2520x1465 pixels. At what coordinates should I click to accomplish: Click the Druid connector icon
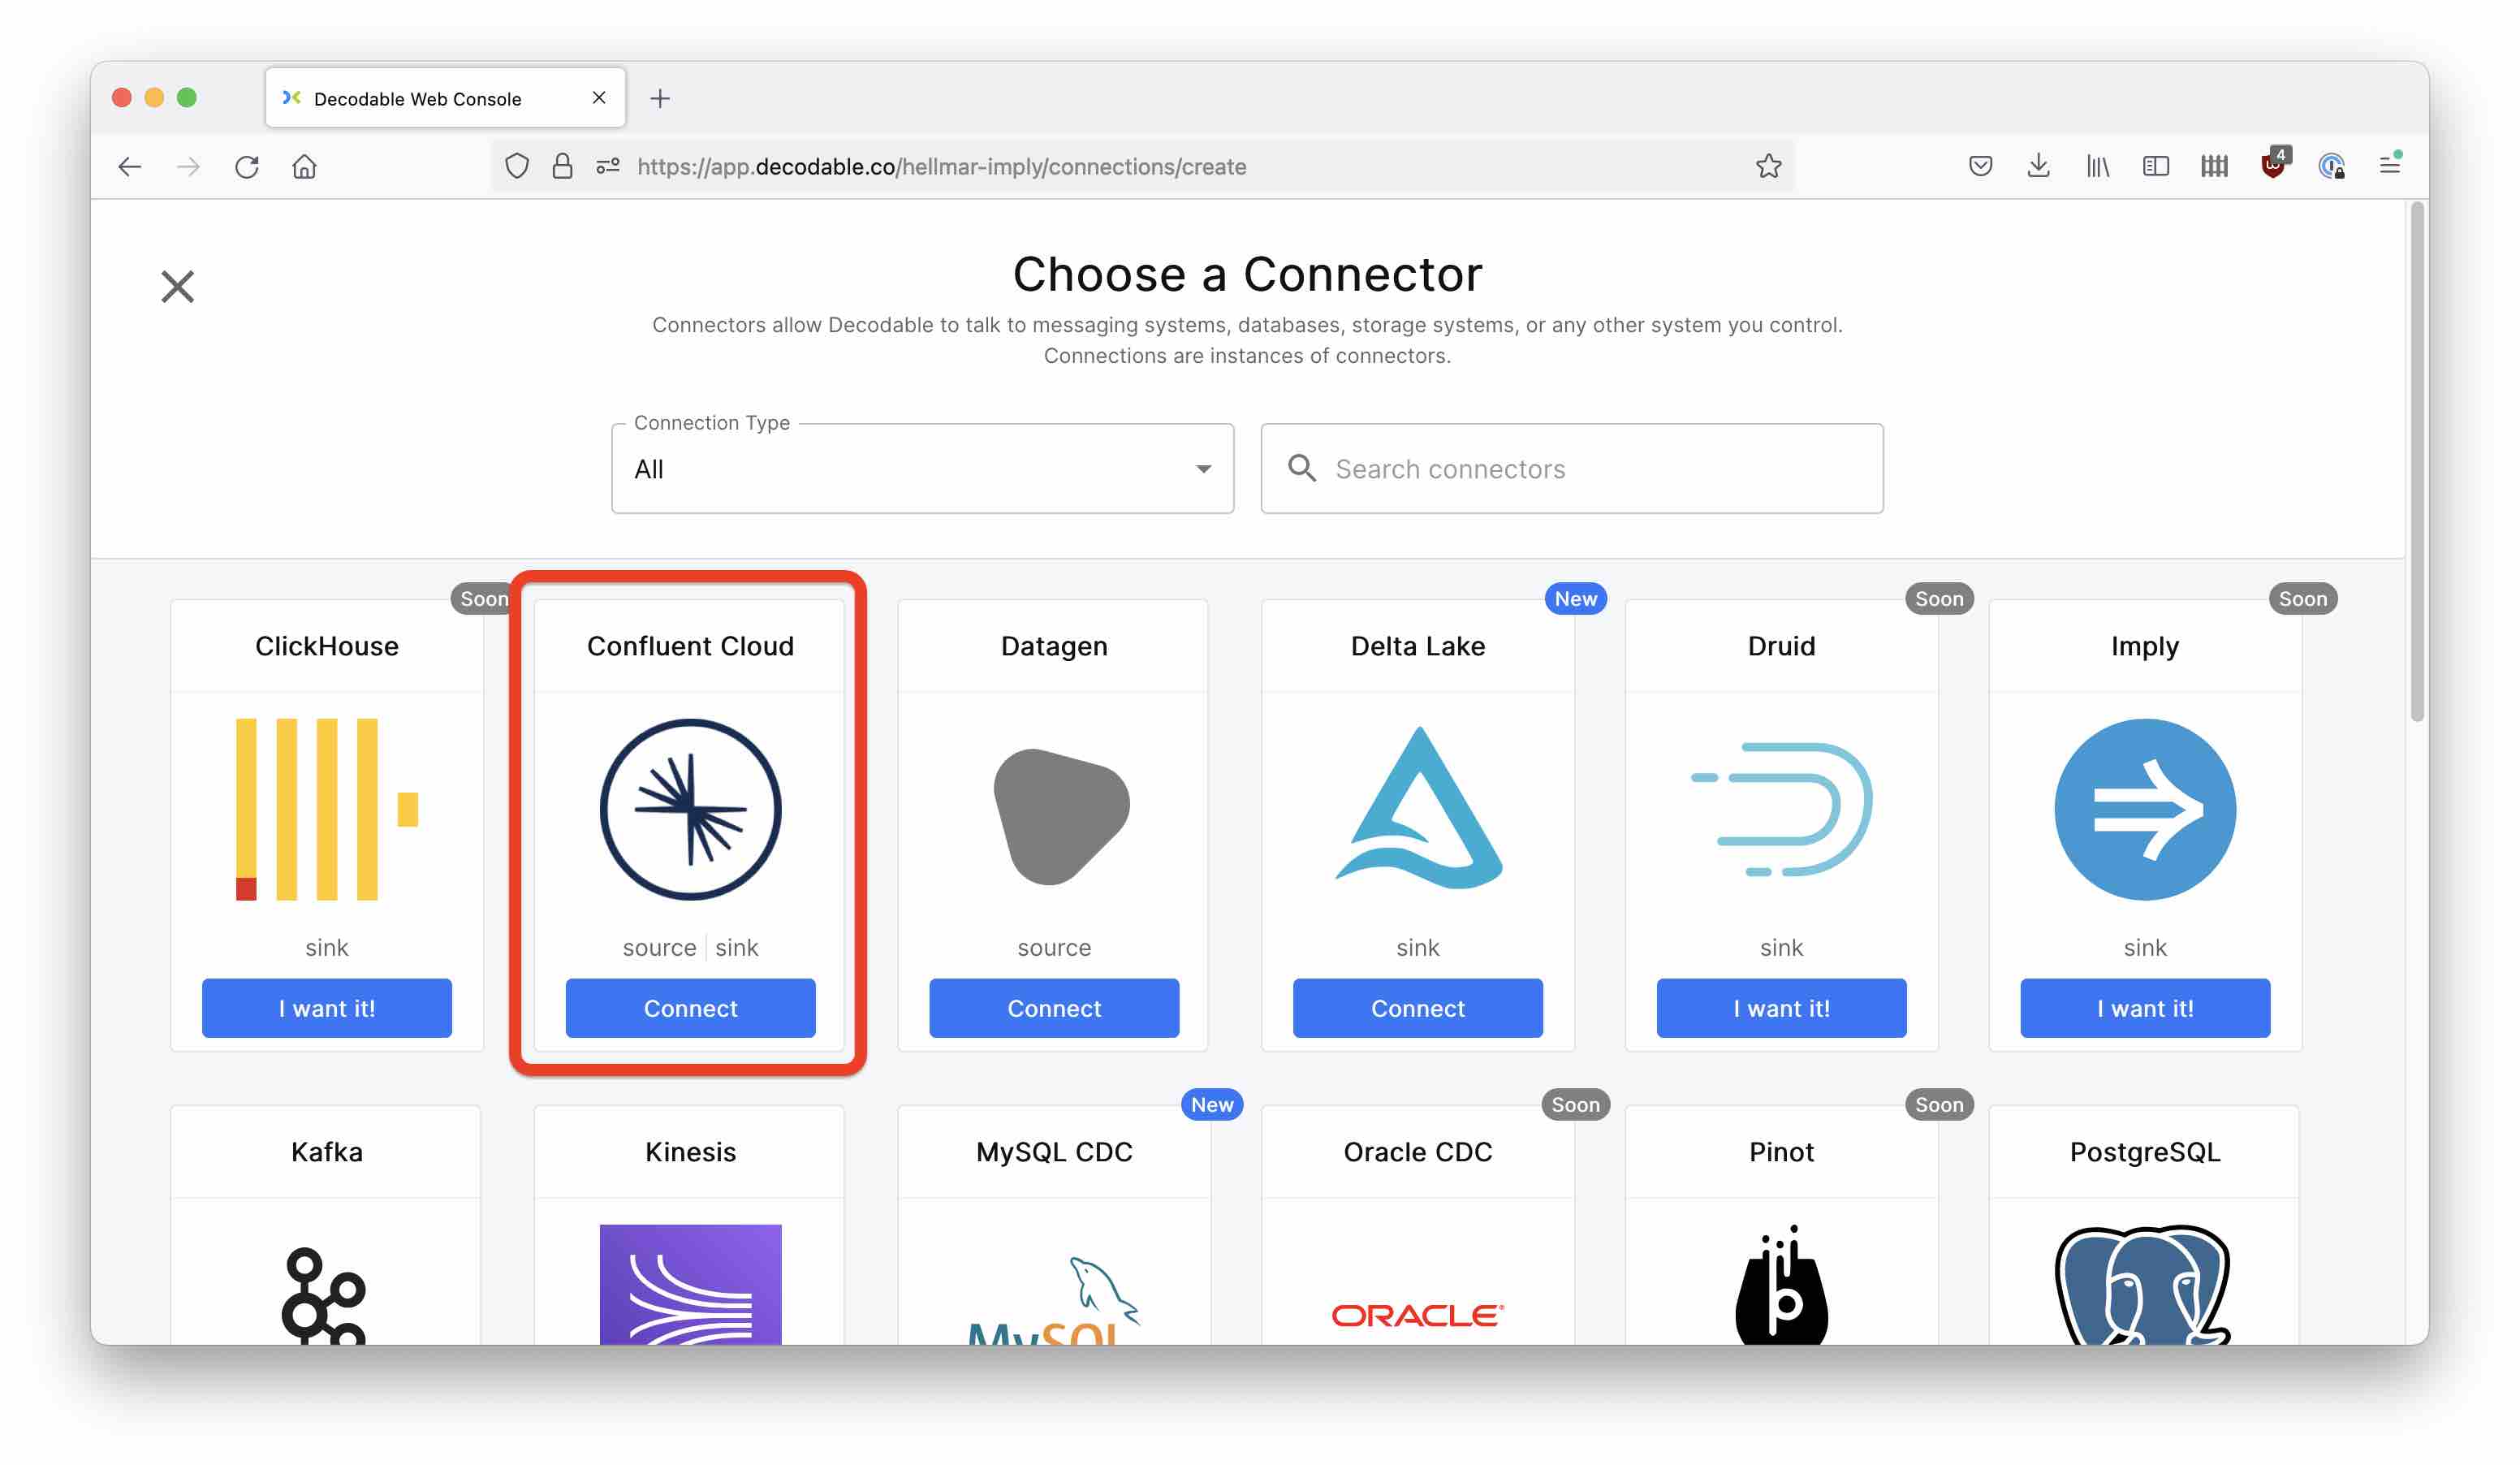point(1781,807)
